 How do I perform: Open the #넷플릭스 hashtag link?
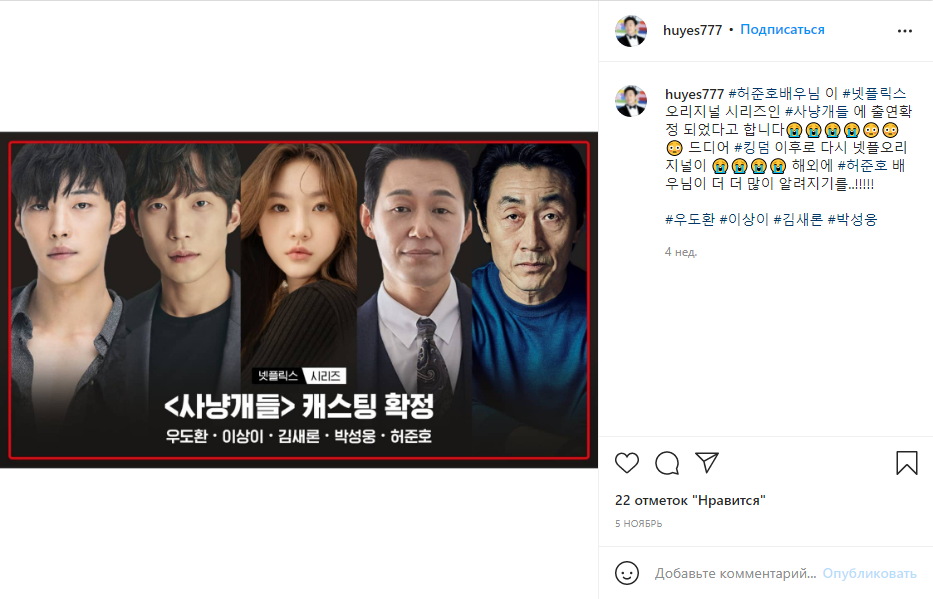874,93
